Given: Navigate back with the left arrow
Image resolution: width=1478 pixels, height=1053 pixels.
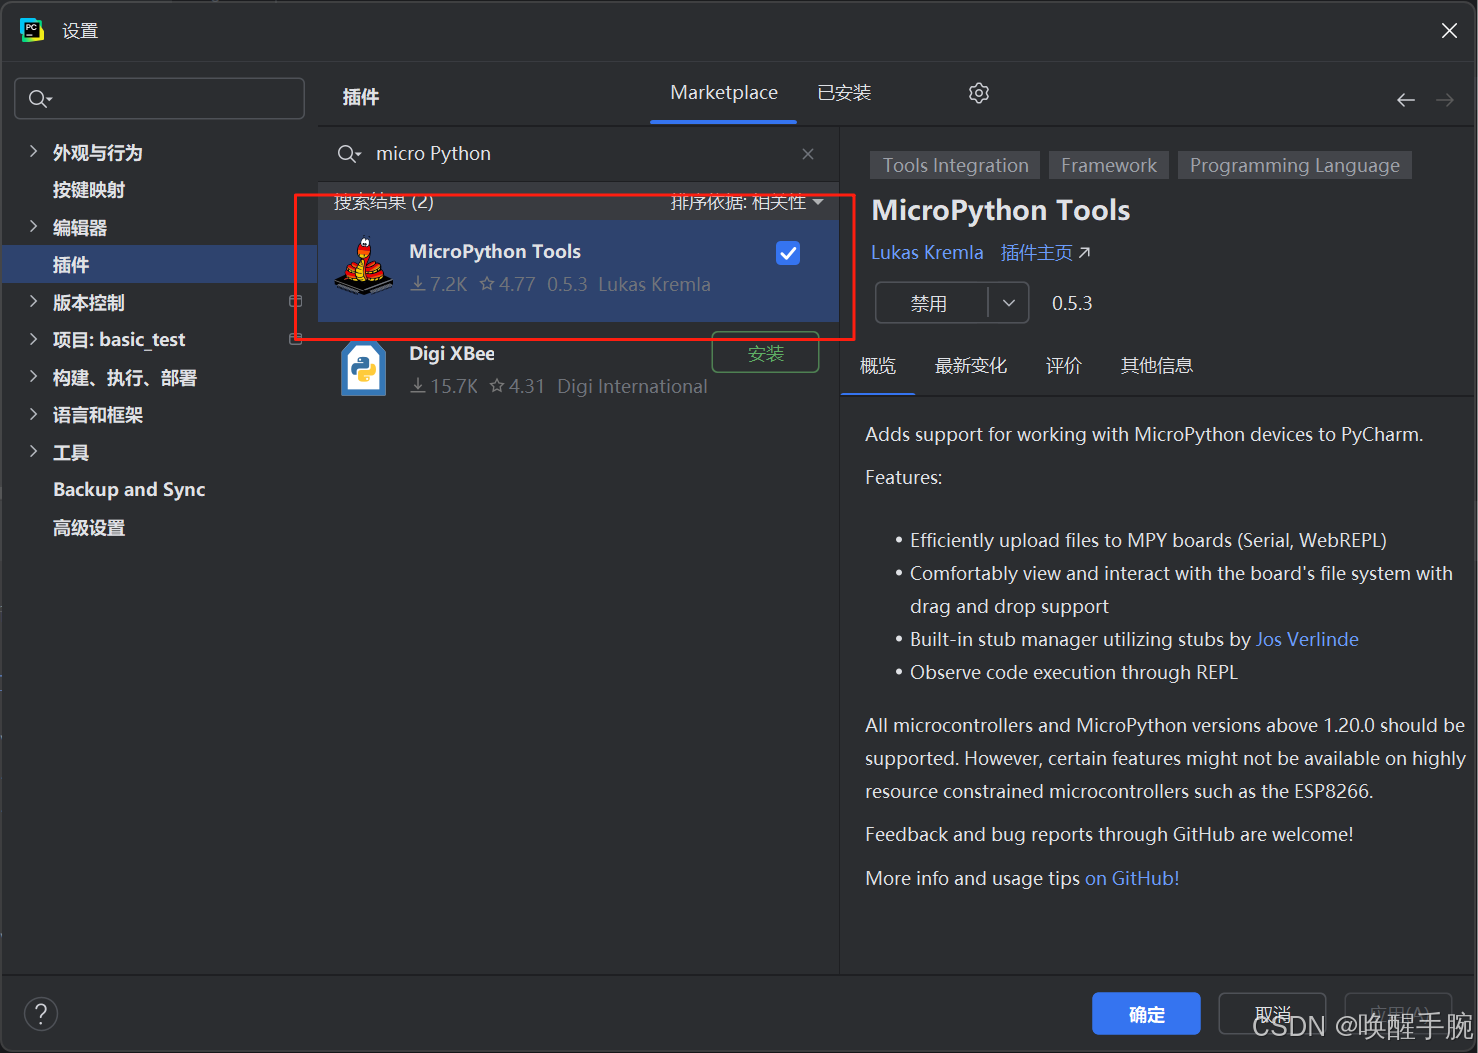Looking at the screenshot, I should coord(1406,99).
